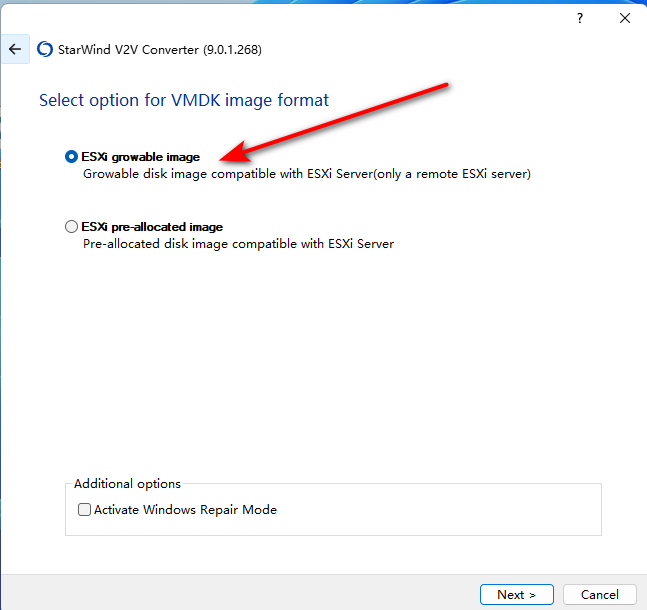647x610 pixels.
Task: Close the V2V Converter dialog
Action: [x=625, y=18]
